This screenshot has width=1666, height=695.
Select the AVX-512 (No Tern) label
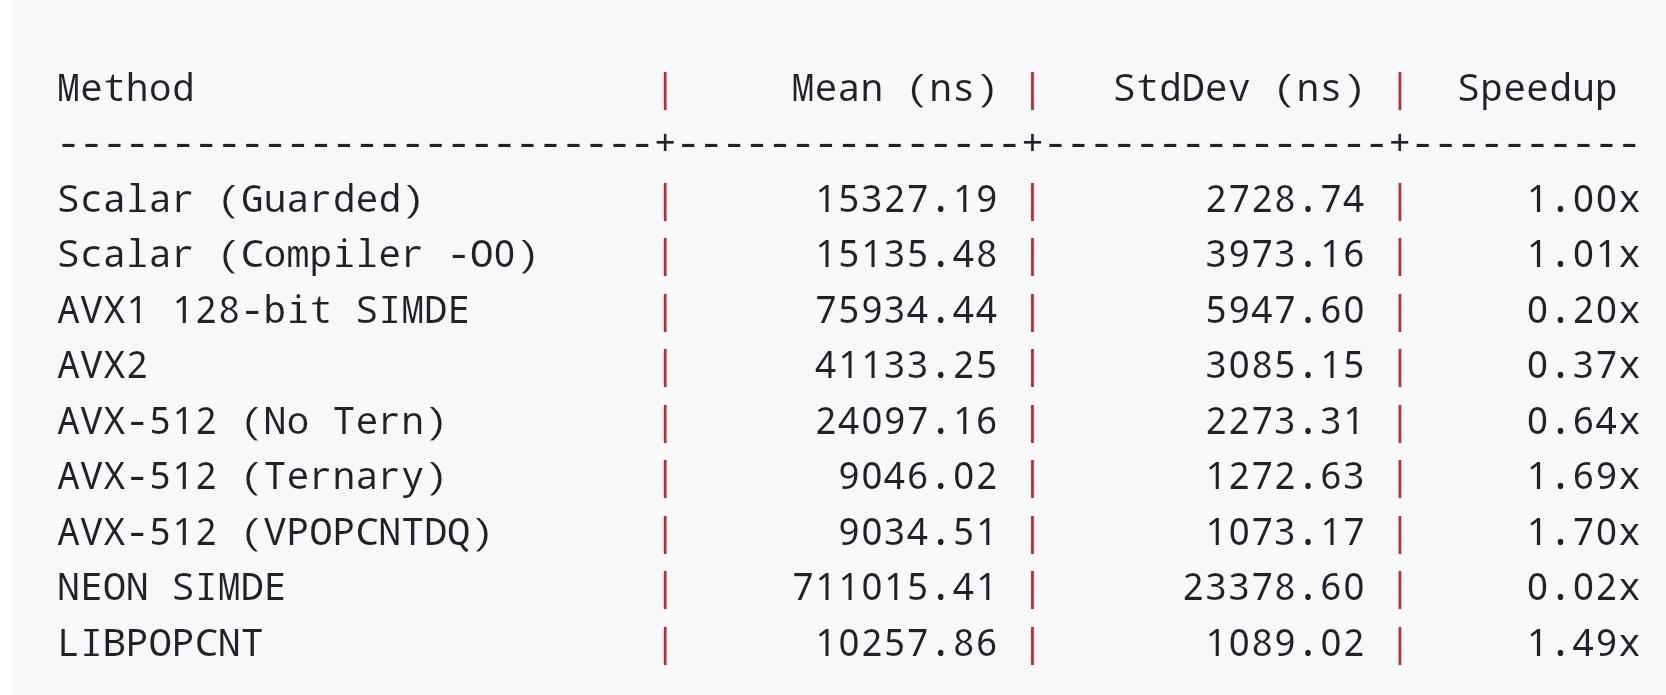(x=252, y=421)
